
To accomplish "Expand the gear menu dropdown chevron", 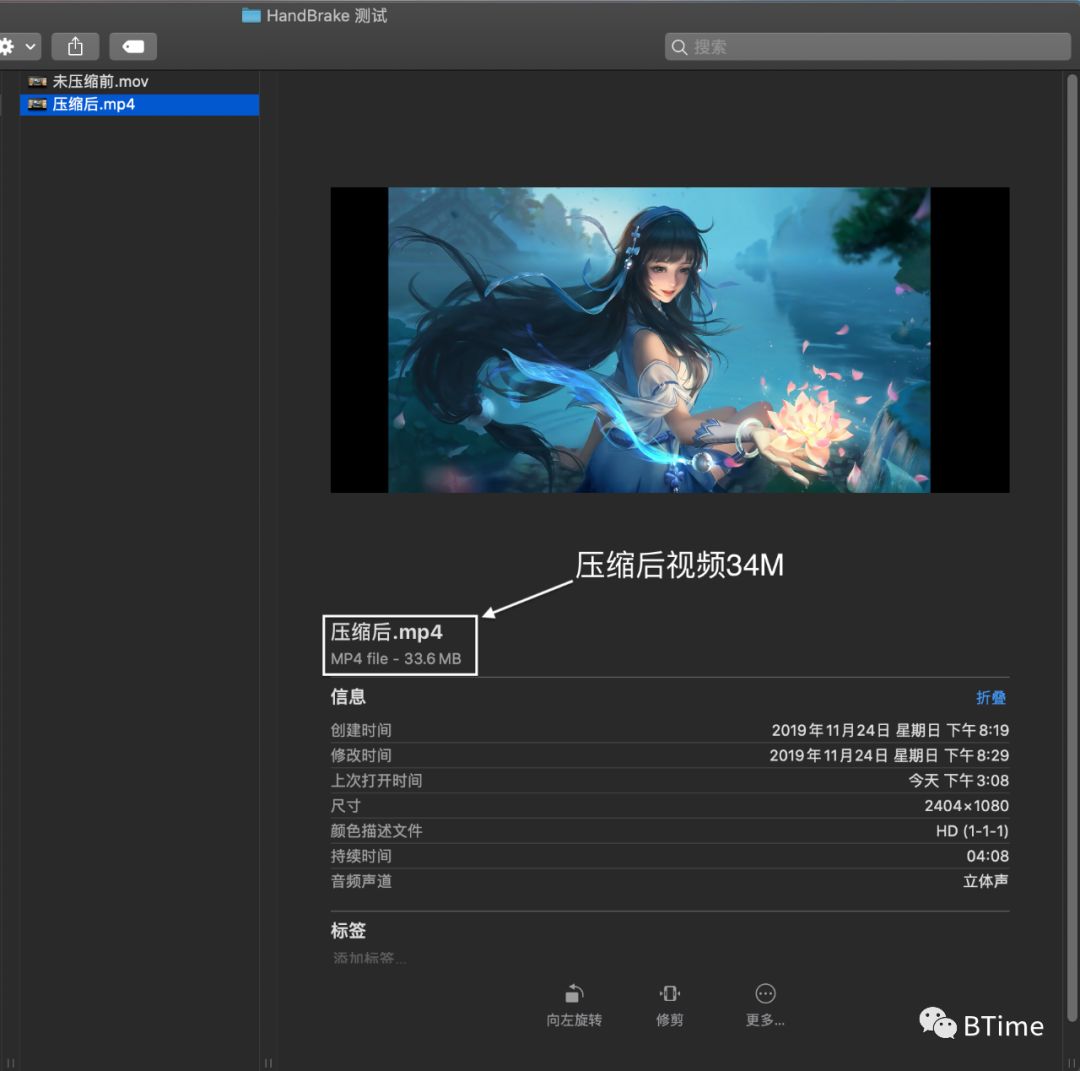I will [x=29, y=46].
